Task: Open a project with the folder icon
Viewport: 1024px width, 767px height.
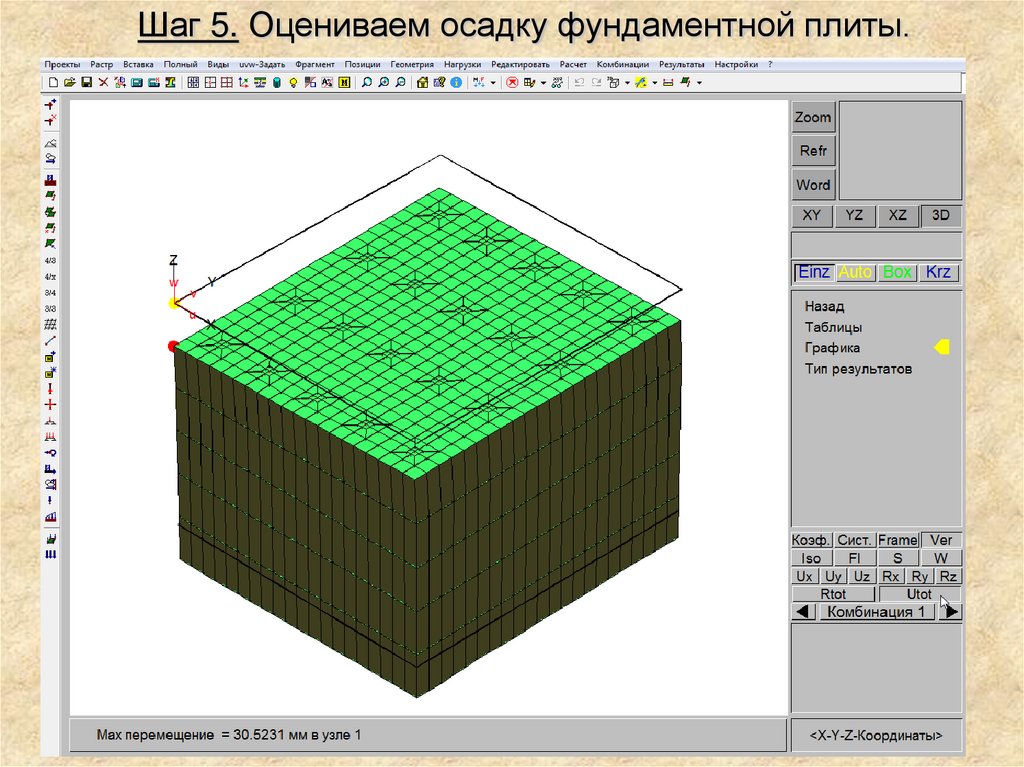Action: click(x=70, y=82)
